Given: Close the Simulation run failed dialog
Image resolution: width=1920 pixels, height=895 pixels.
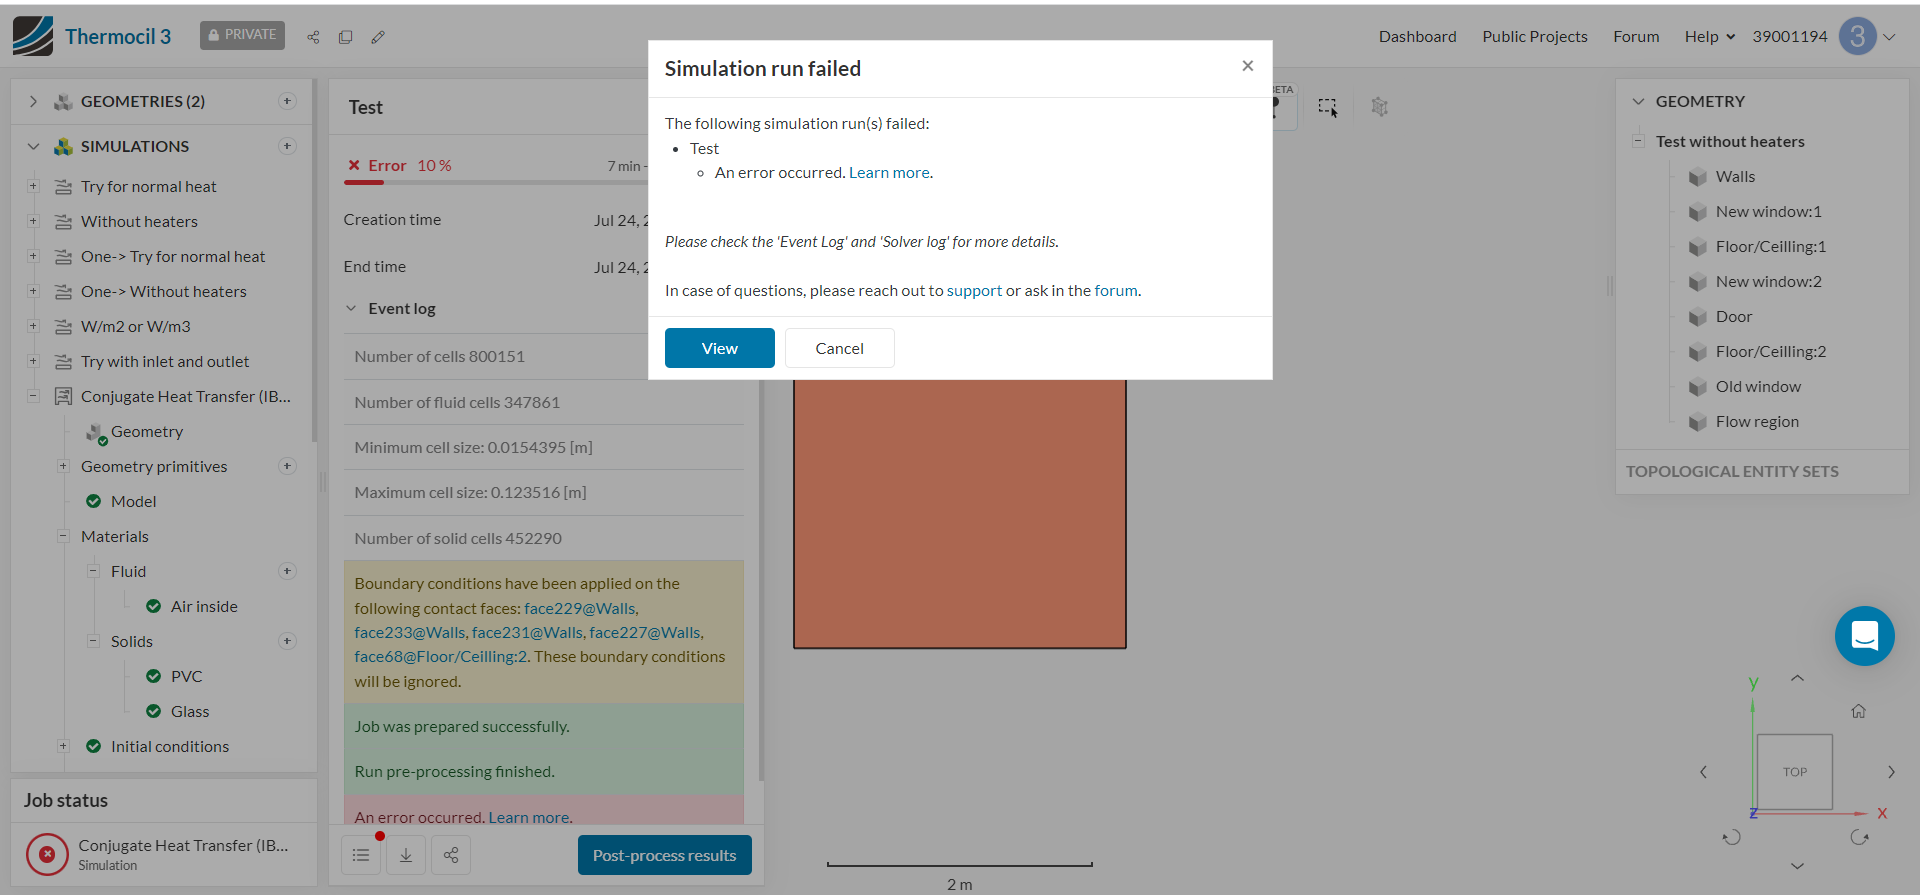Looking at the screenshot, I should [1247, 66].
